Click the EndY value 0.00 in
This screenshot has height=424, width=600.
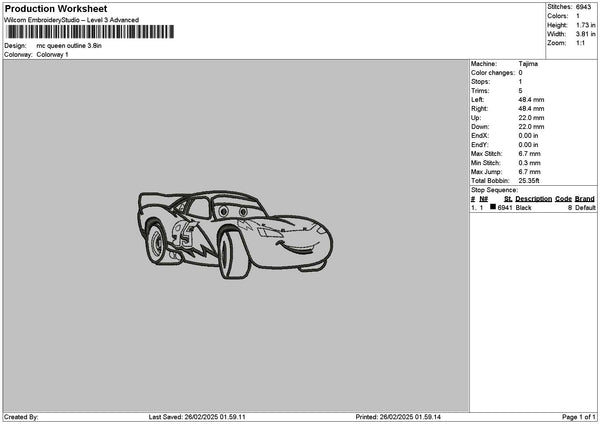[528, 145]
